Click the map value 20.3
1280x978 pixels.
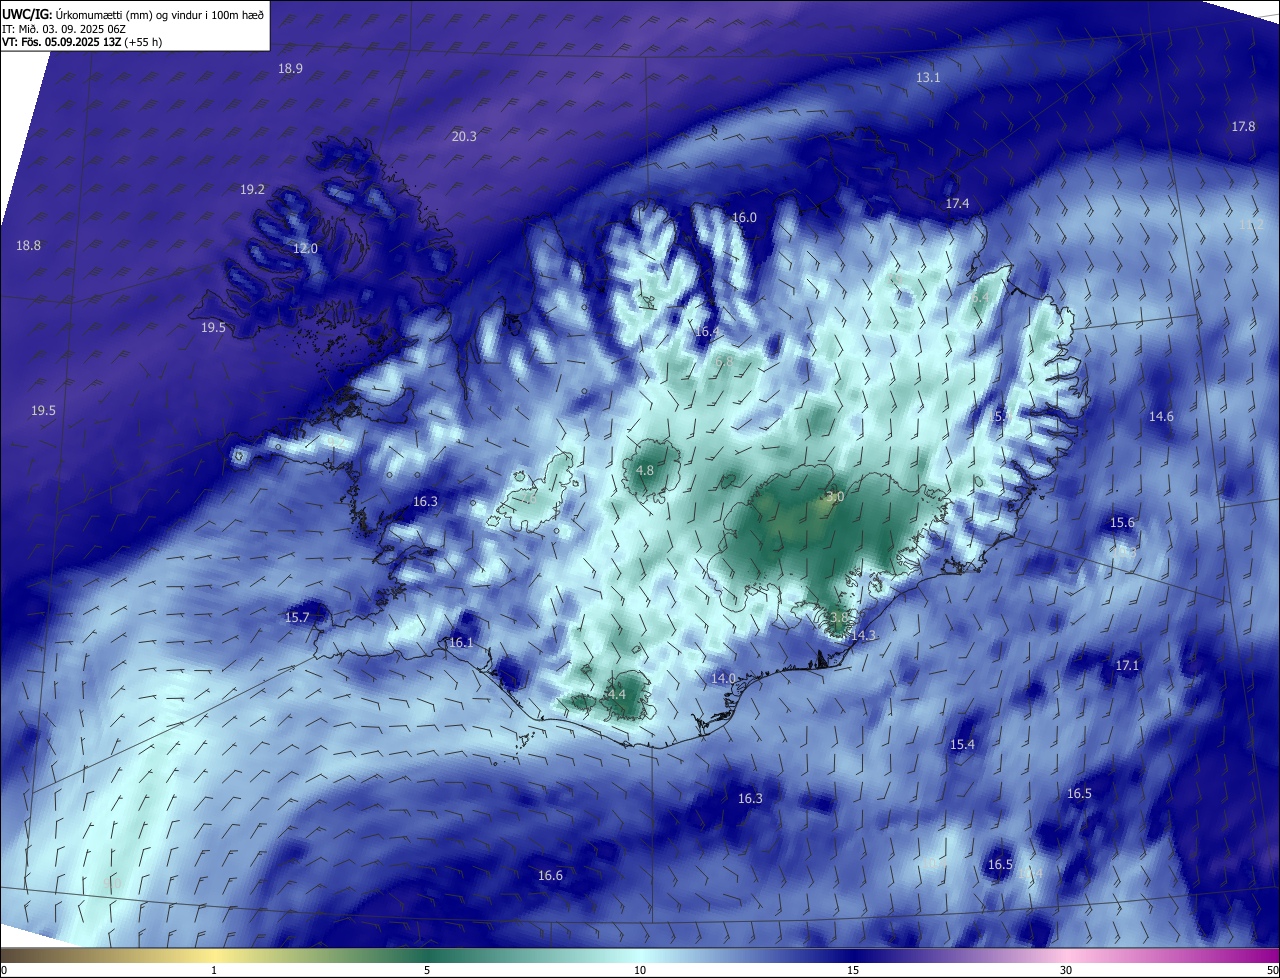(464, 136)
